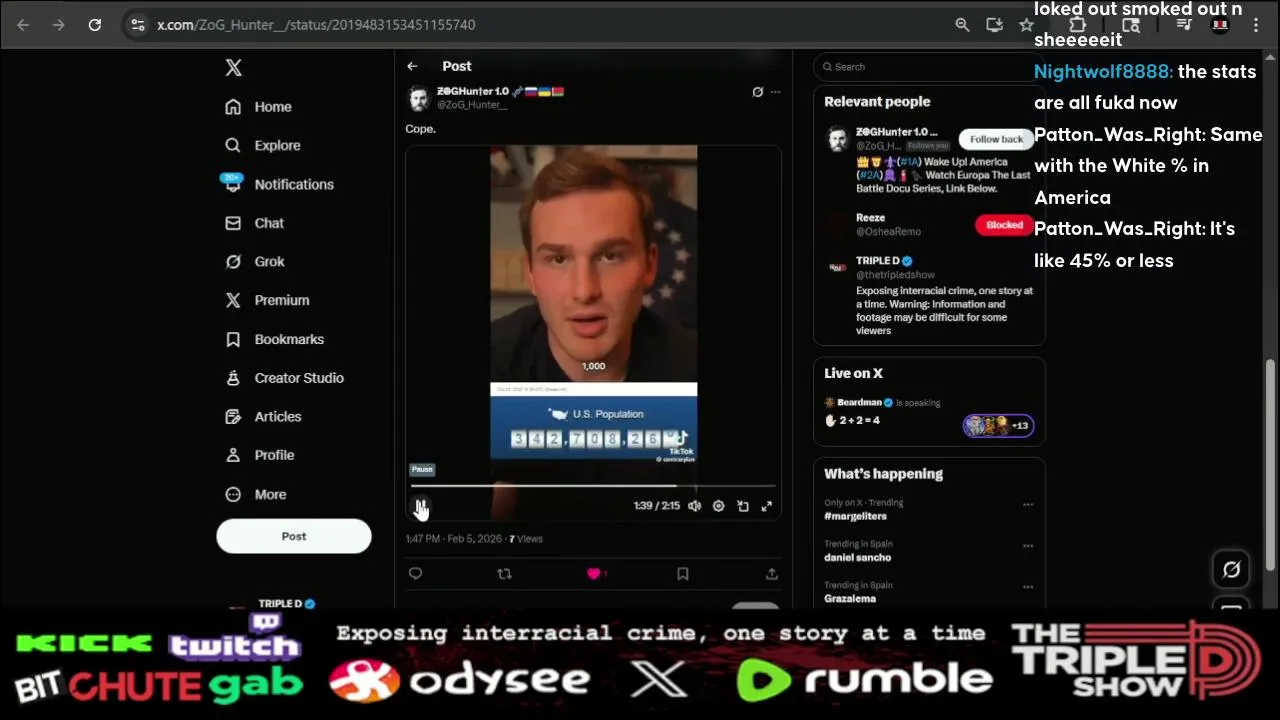Screen dimensions: 1280x720
Task: Toggle picture-in-picture on video
Action: click(743, 506)
